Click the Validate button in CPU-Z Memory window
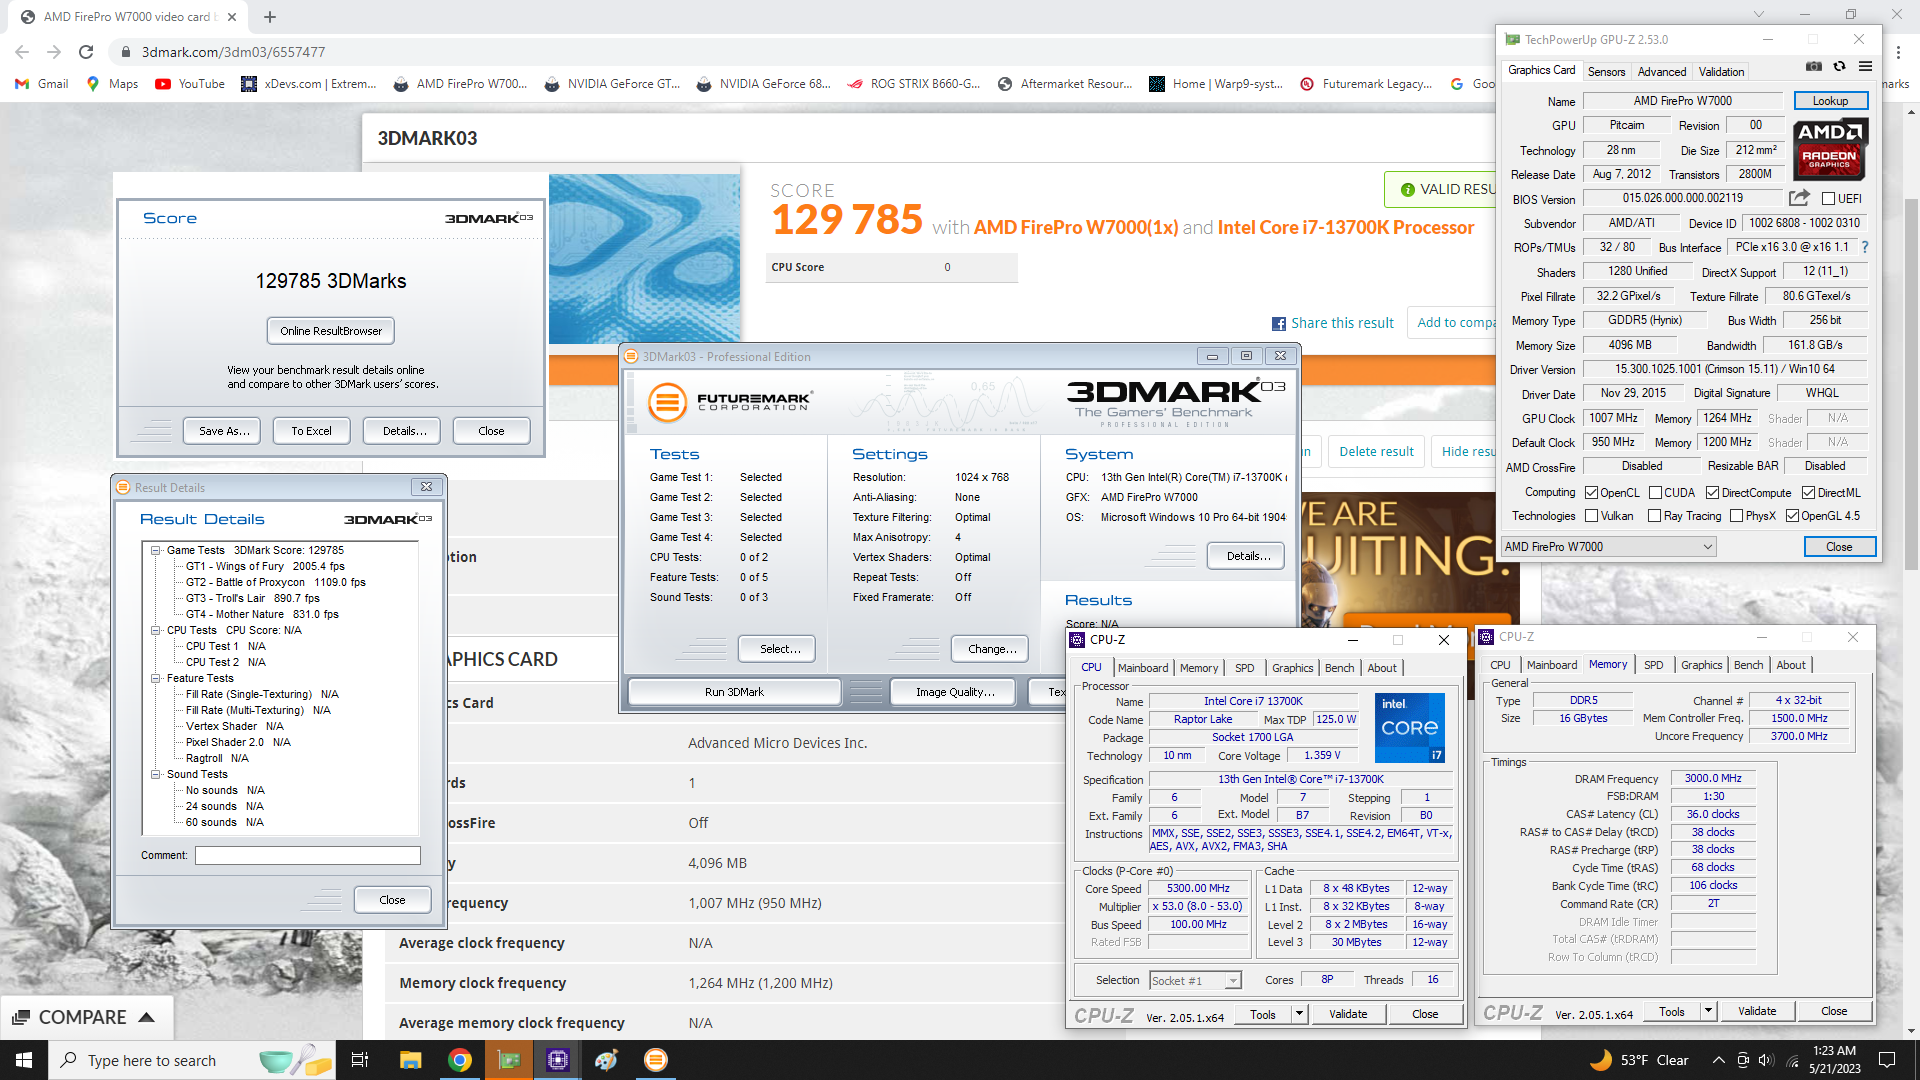This screenshot has height=1080, width=1920. coord(1756,1012)
